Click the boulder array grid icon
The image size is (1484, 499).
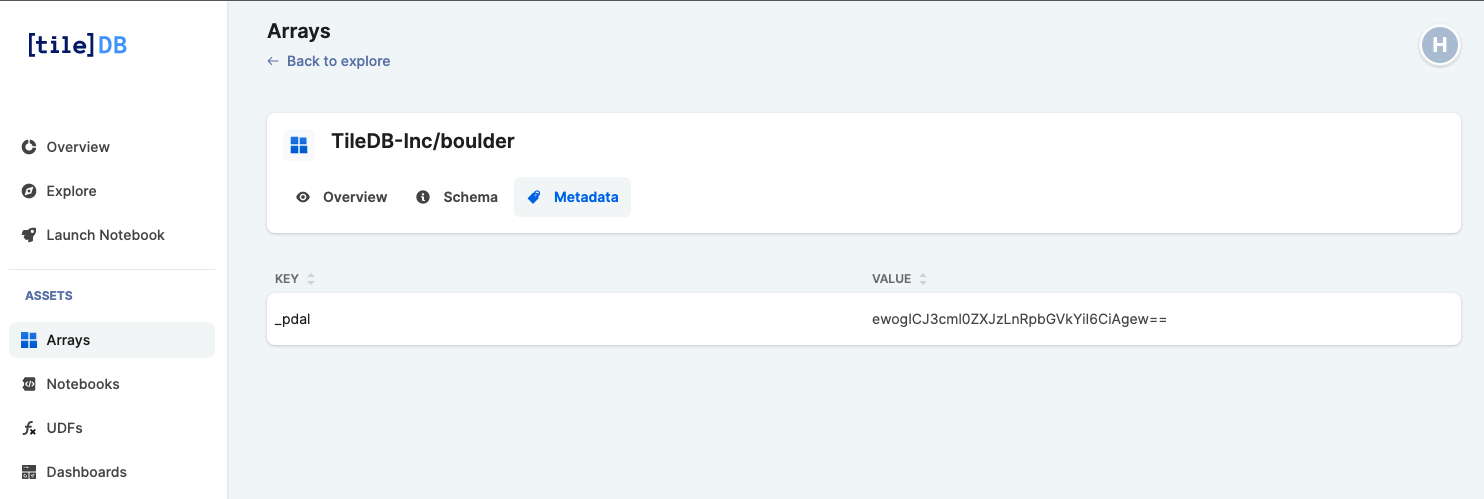coord(298,145)
